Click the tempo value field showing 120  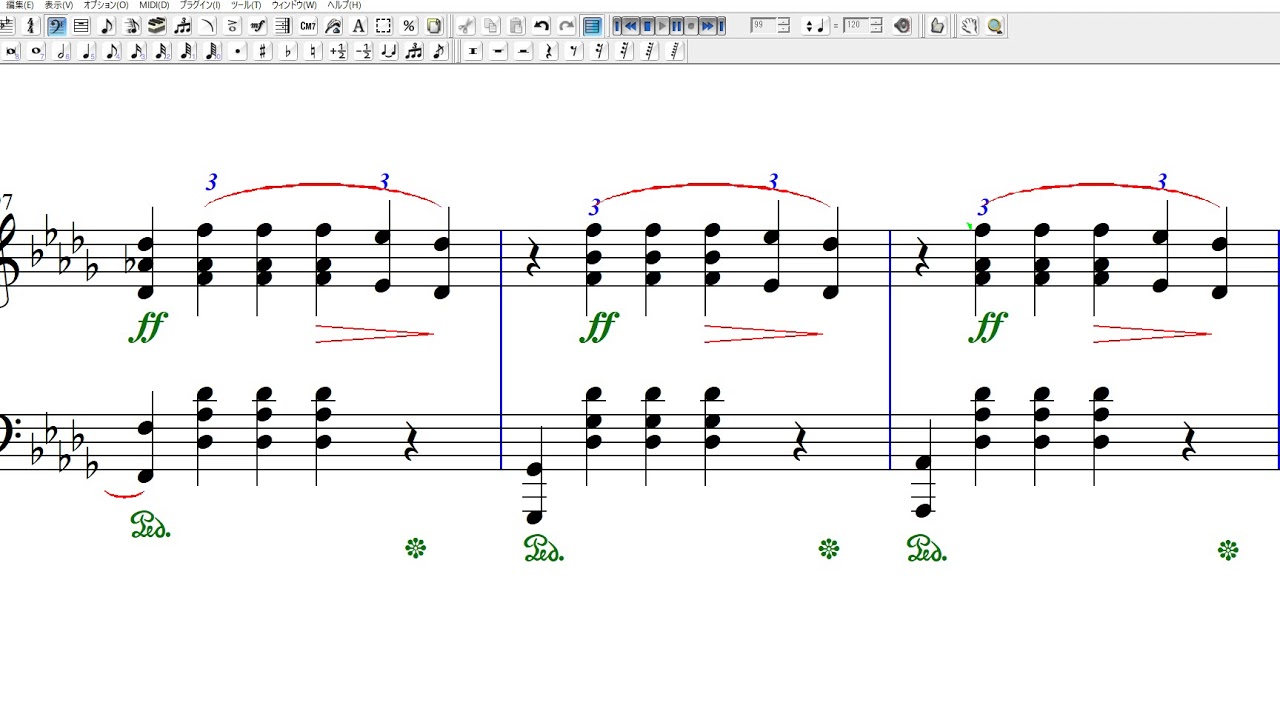click(854, 26)
